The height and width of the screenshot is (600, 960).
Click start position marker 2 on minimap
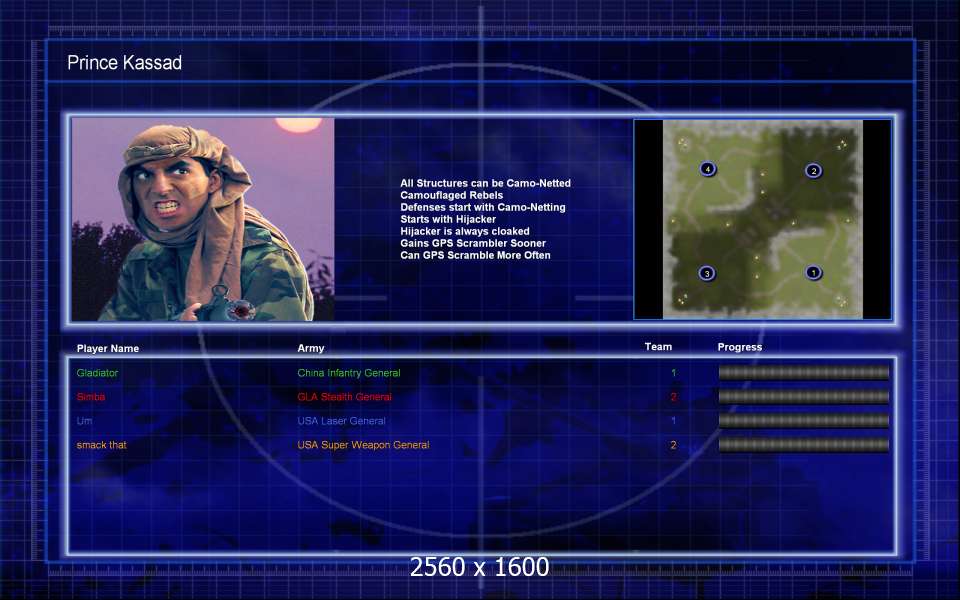tap(813, 170)
